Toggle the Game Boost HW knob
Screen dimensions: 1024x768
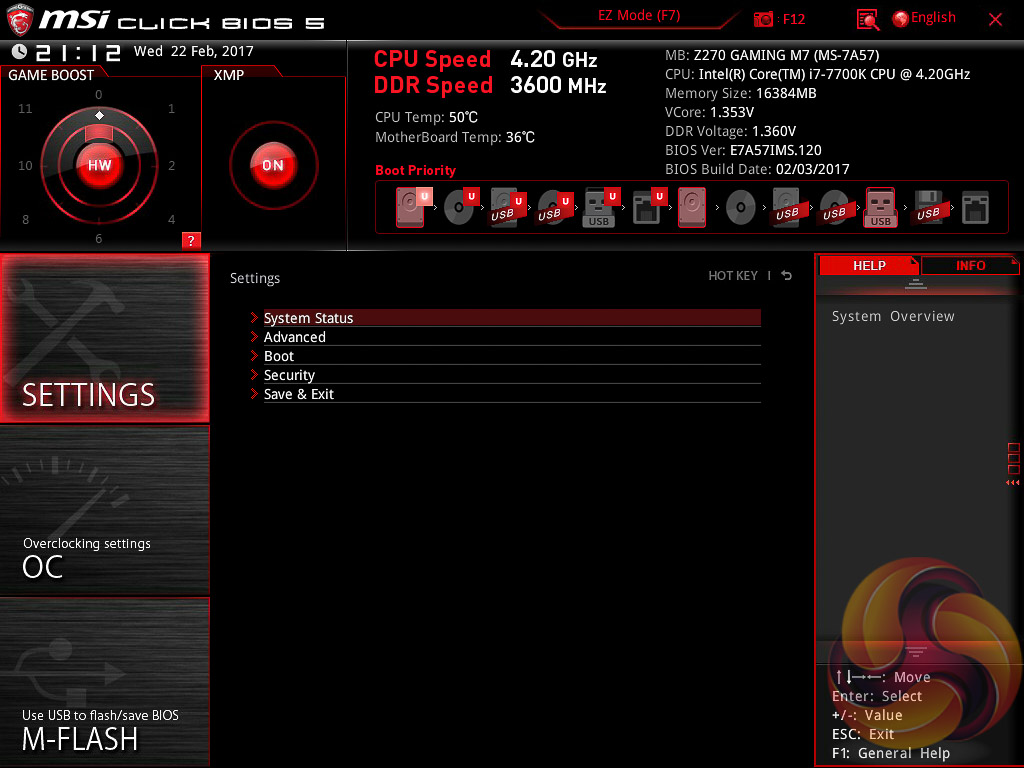[99, 165]
